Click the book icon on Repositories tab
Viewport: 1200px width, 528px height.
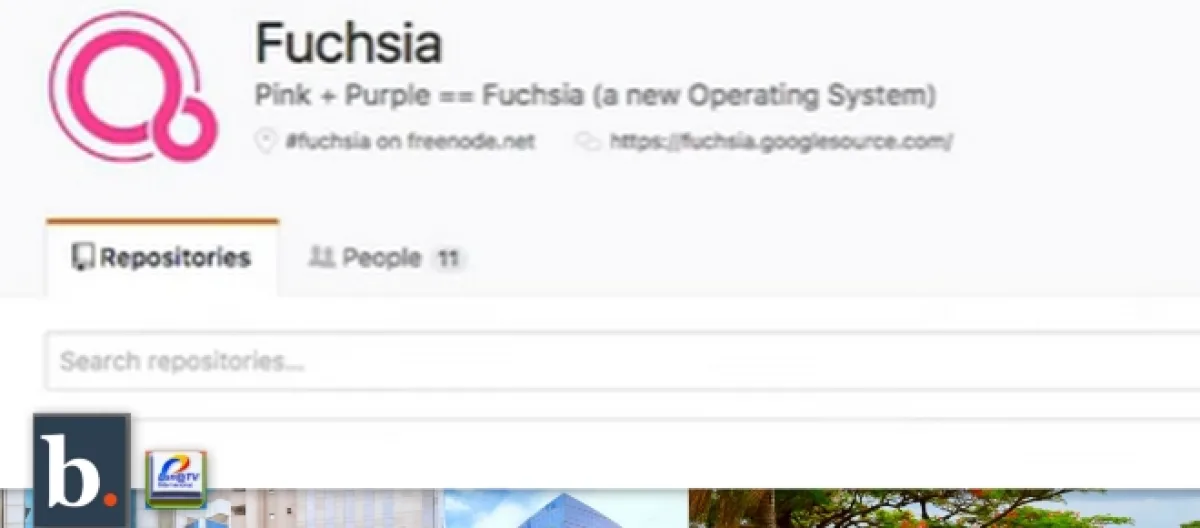(x=82, y=258)
